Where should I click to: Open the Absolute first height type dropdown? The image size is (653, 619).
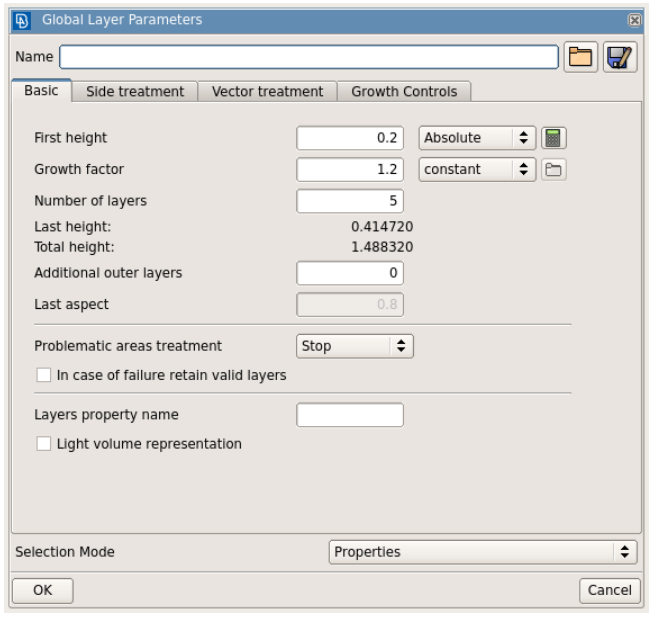click(x=477, y=138)
